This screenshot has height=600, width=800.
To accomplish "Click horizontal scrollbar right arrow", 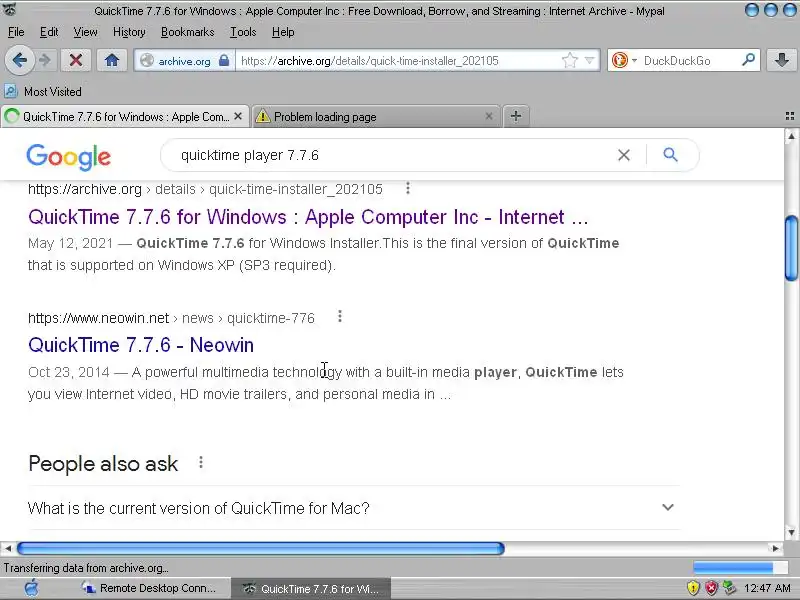I will [776, 548].
